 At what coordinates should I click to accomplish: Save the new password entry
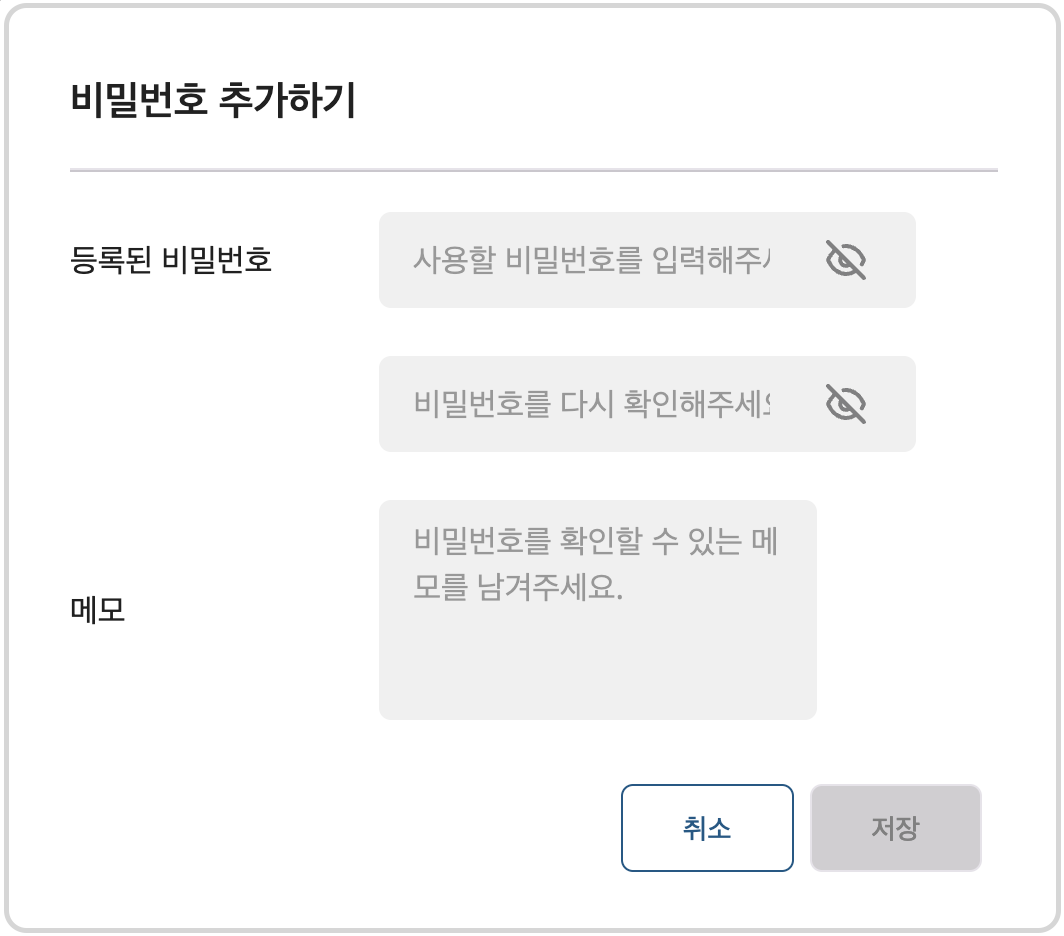coord(896,828)
